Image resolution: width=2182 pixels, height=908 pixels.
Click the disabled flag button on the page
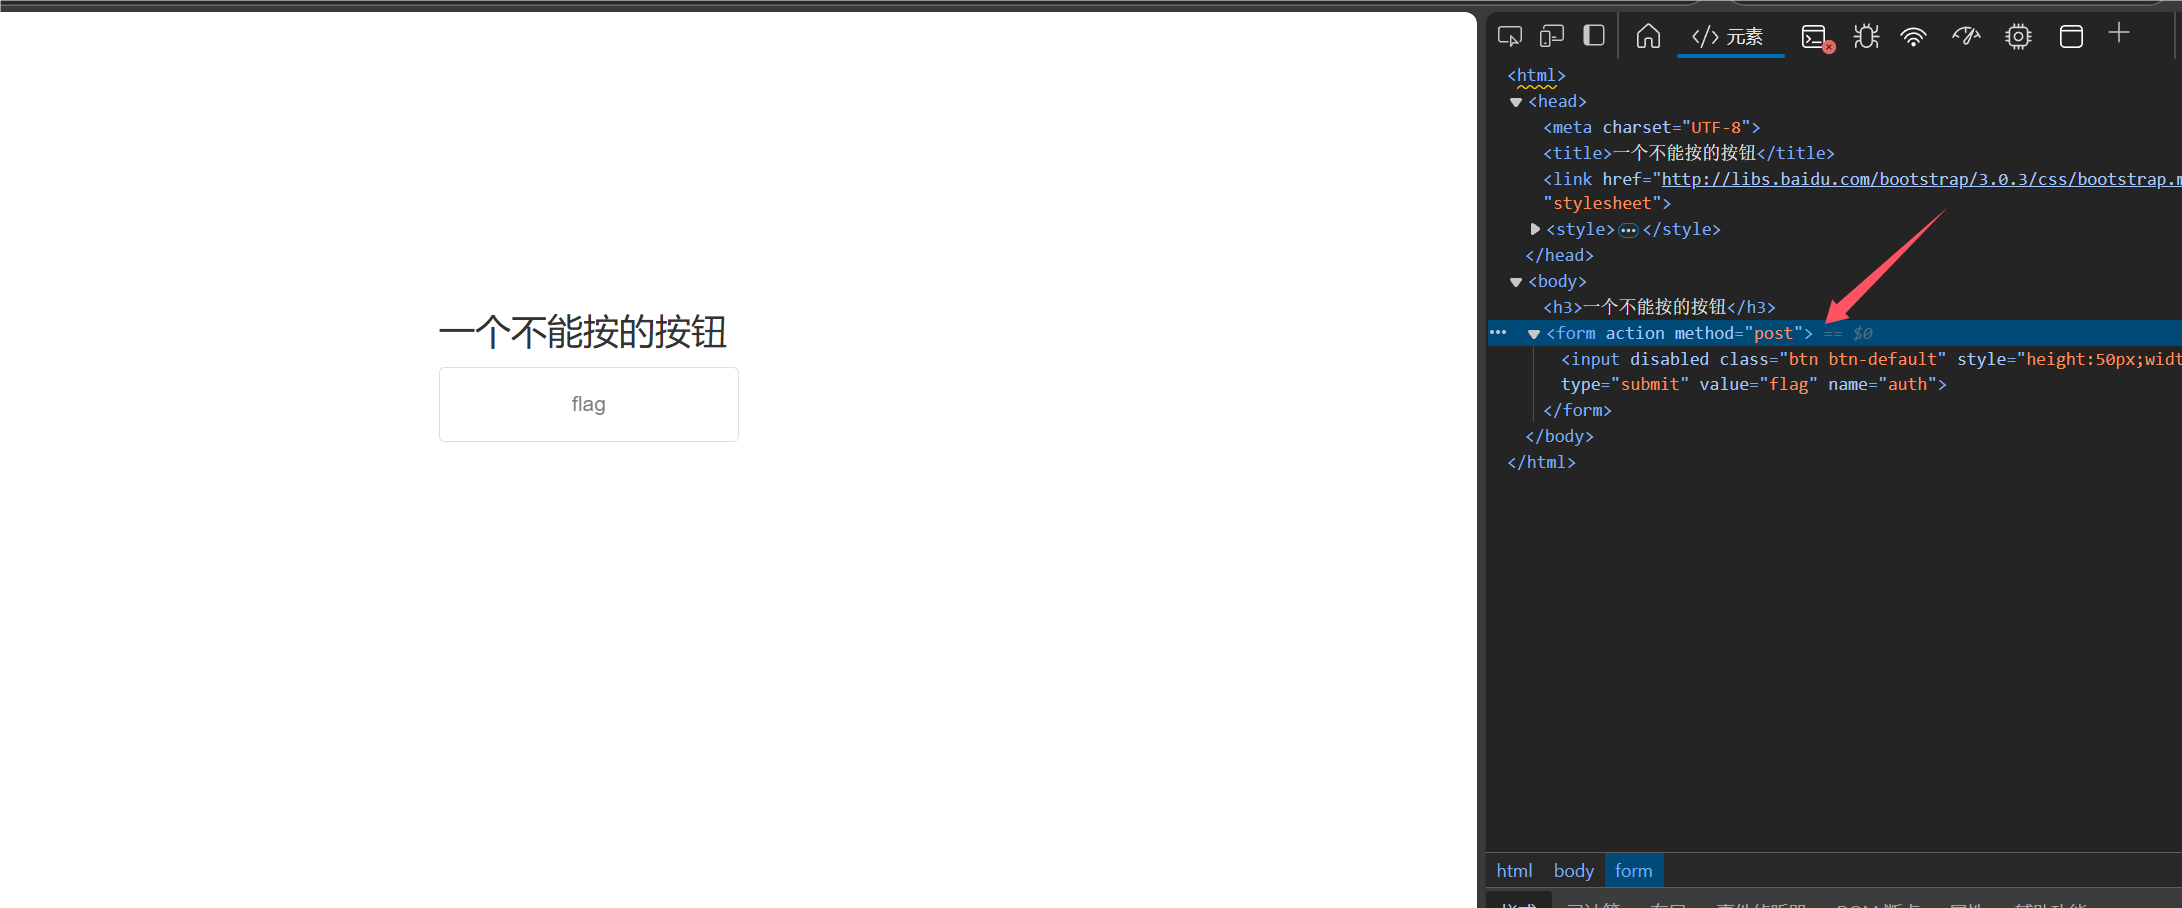(x=589, y=404)
